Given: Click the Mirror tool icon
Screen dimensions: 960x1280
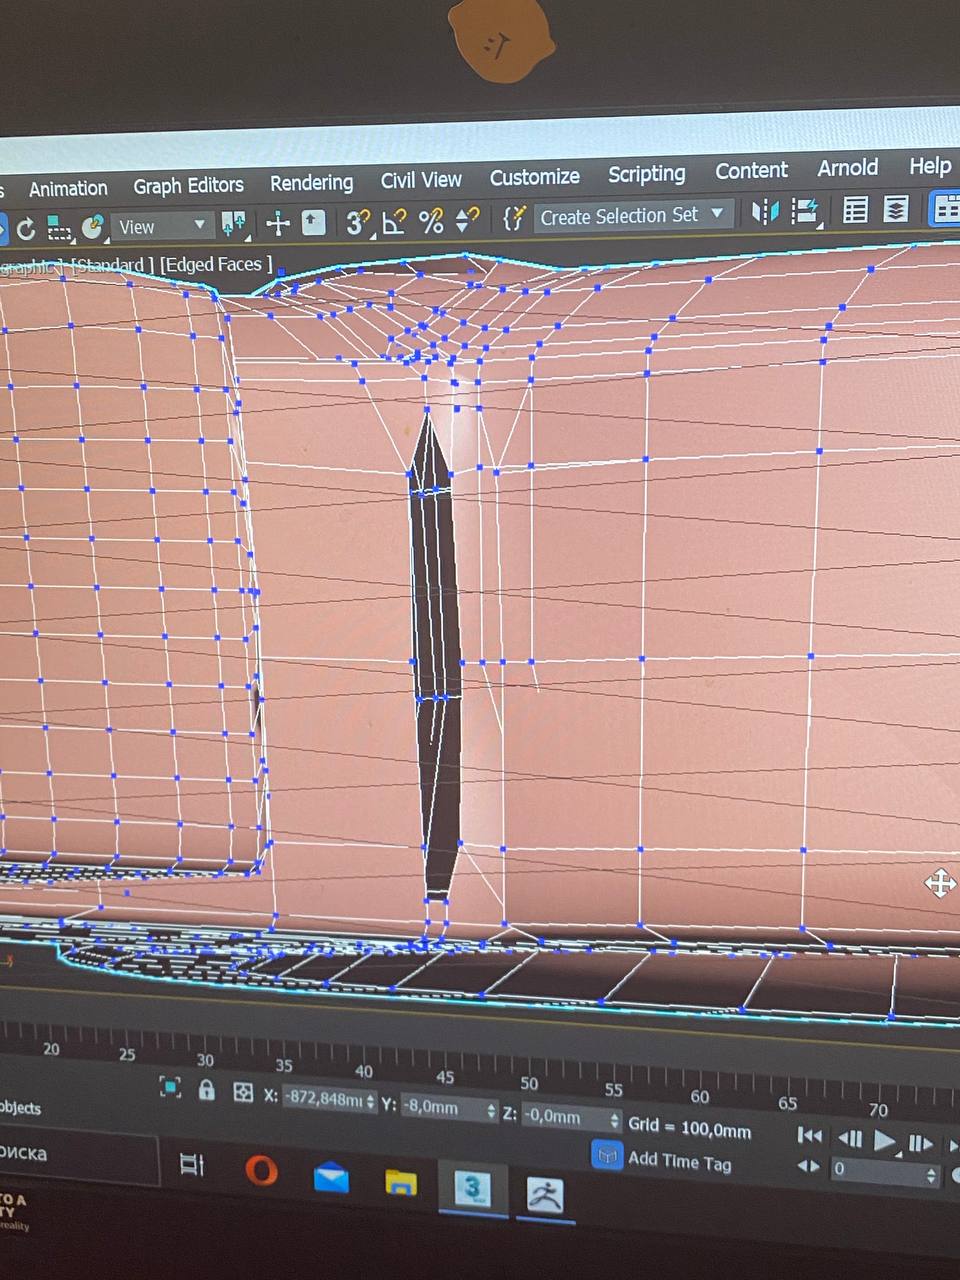Looking at the screenshot, I should pos(764,212).
